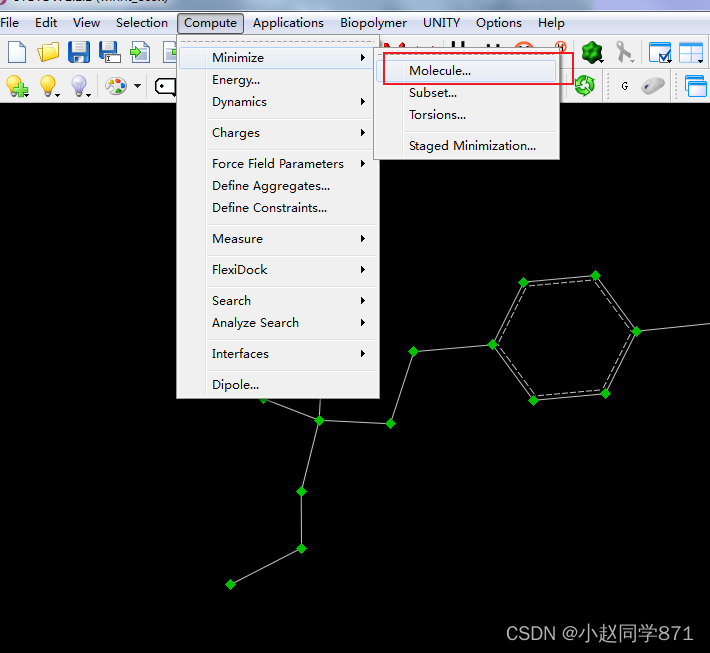Open the Biopolymer menu
This screenshot has width=710, height=653.
click(374, 23)
